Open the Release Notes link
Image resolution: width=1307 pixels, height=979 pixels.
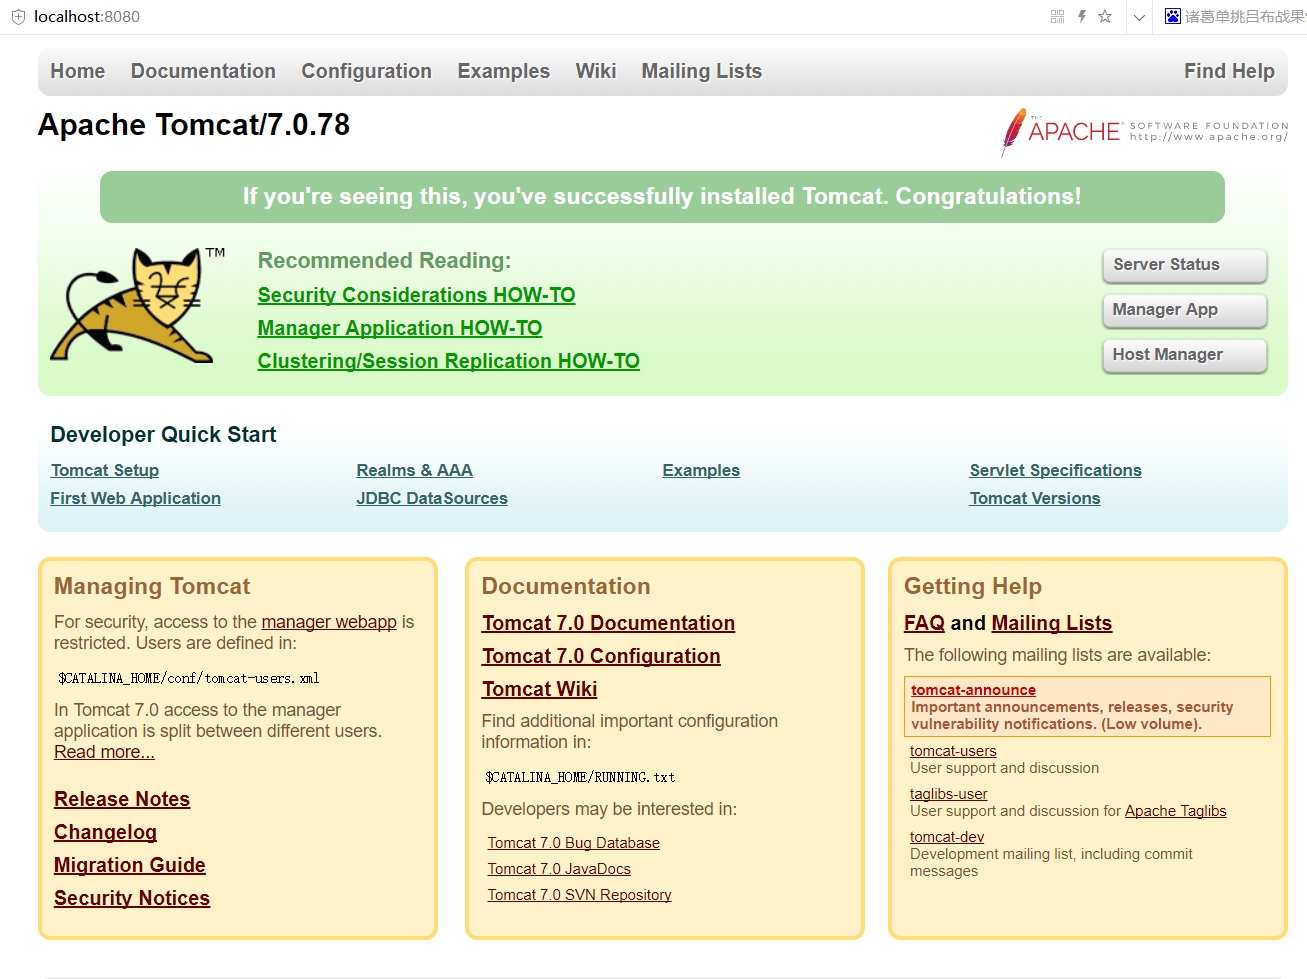coord(122,799)
